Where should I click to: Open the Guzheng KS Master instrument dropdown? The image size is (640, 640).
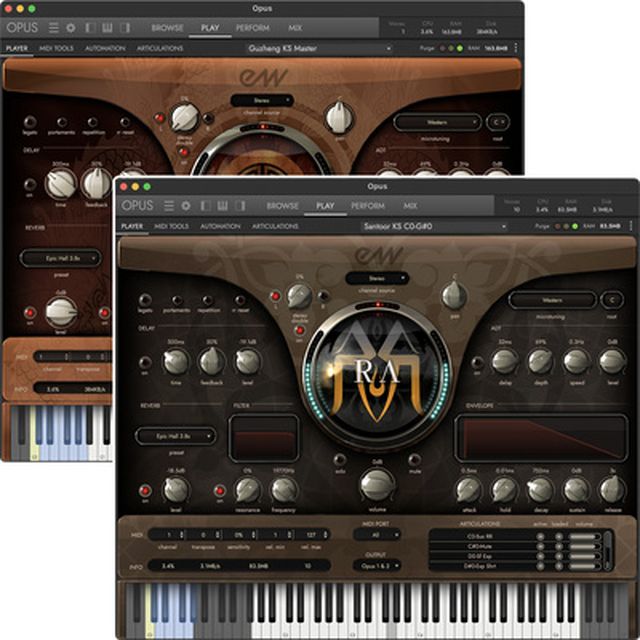[x=319, y=48]
